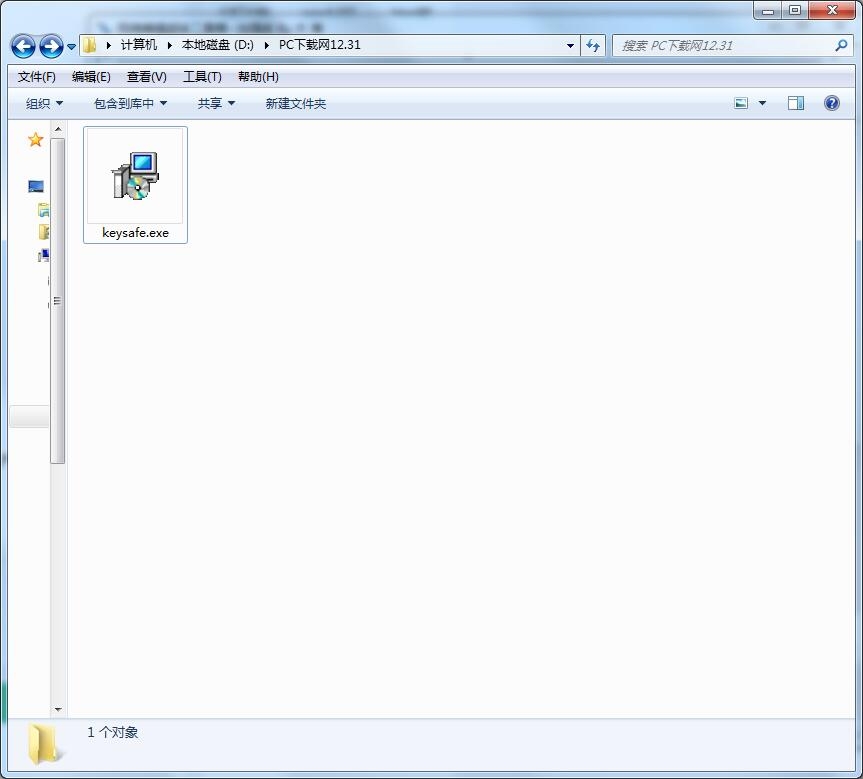Select 本地磁盘 (D:) in the address path
The height and width of the screenshot is (779, 863).
217,45
